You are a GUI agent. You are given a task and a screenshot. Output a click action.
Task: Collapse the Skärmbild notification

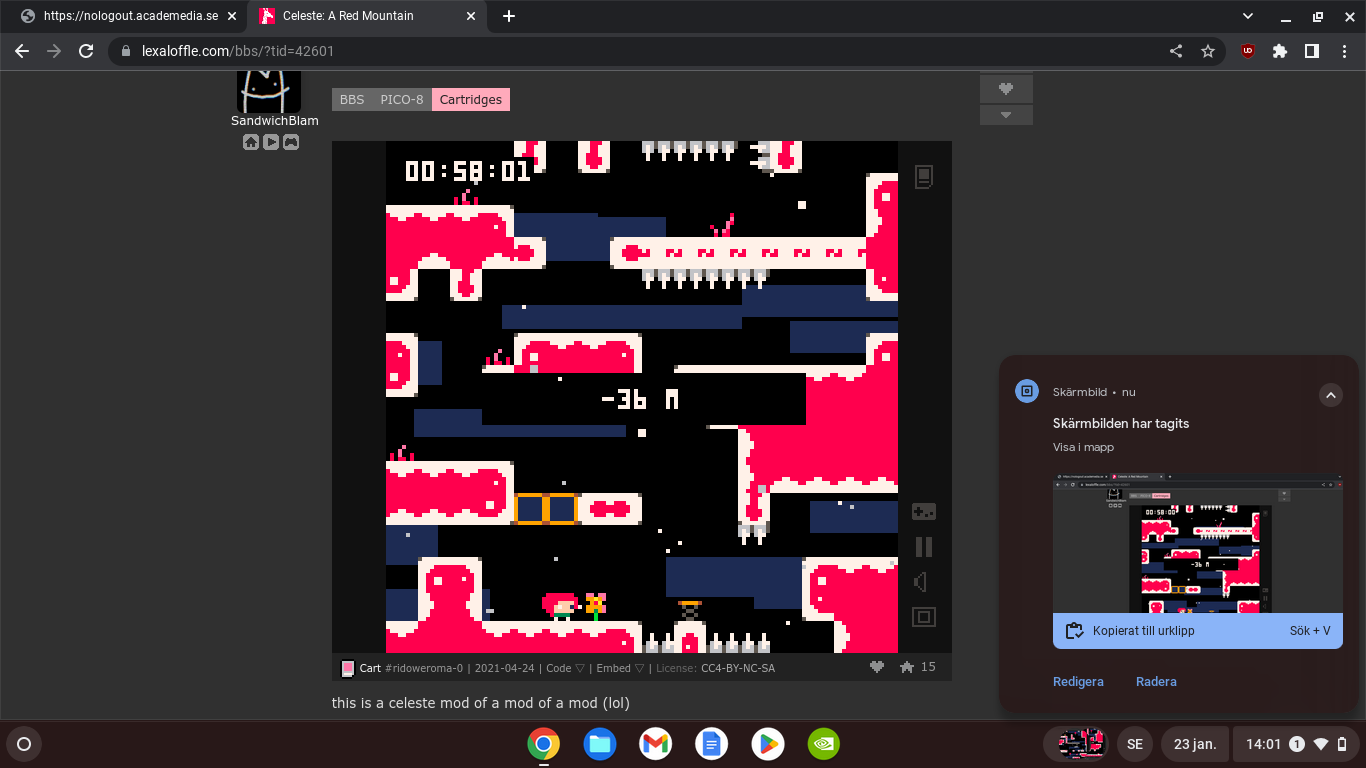pos(1330,395)
